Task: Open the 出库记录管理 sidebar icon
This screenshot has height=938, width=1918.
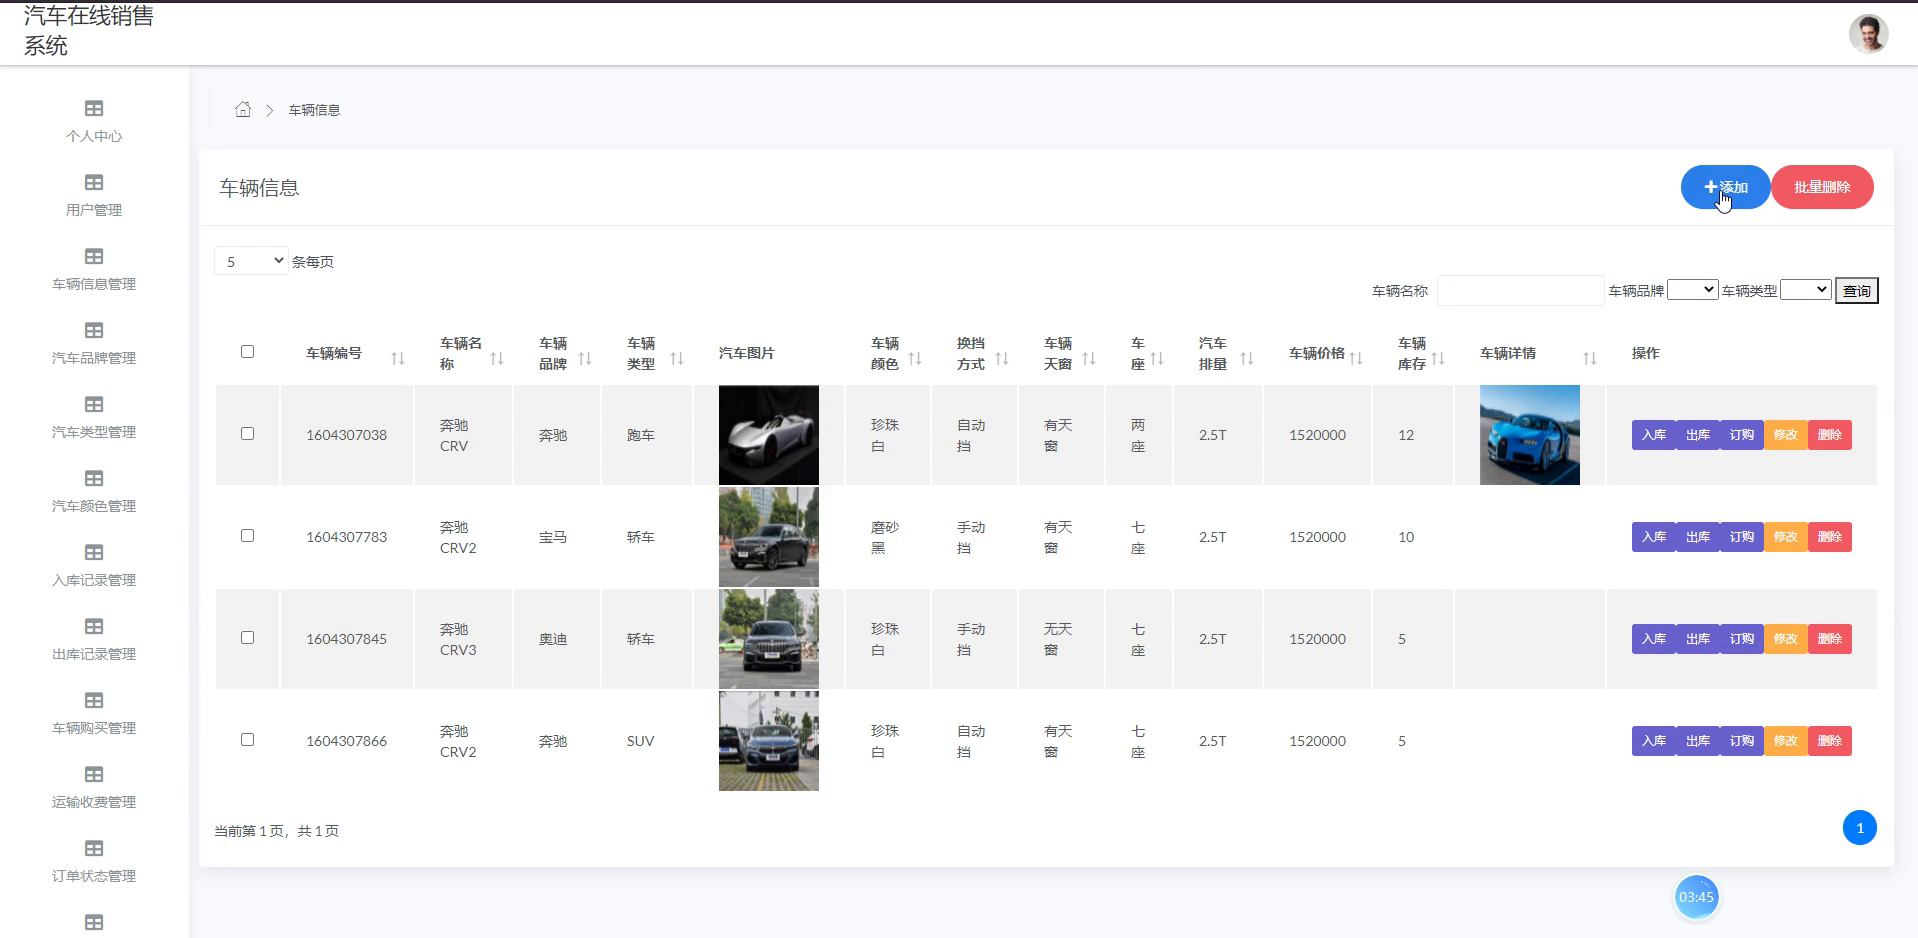Action: tap(94, 626)
